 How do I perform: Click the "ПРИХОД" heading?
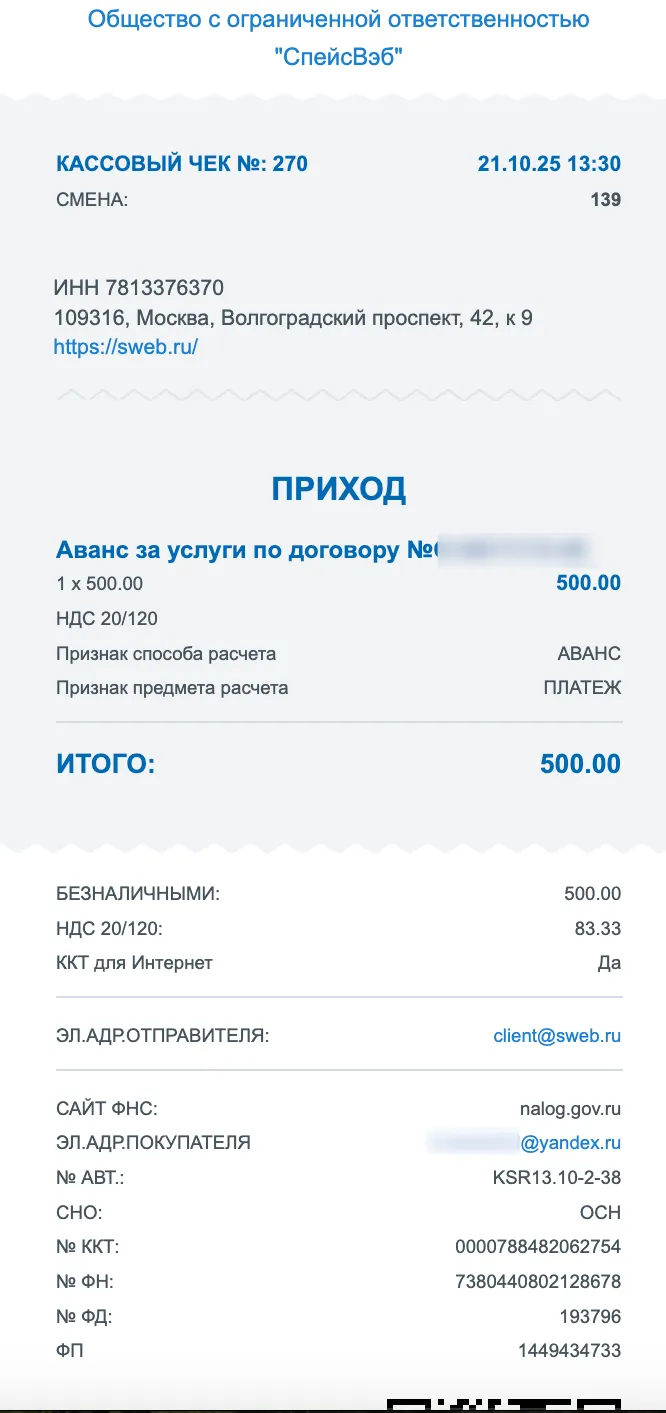point(338,489)
